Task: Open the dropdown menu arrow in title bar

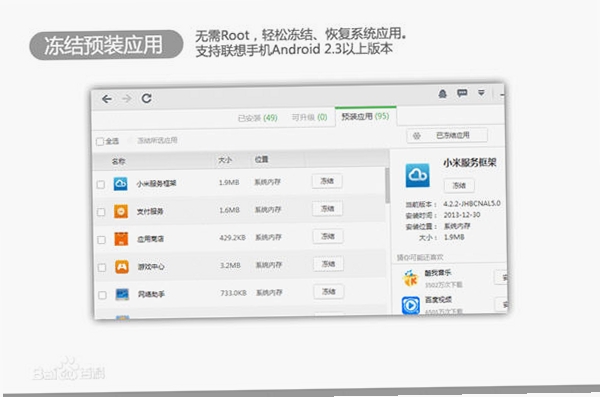Action: pos(481,93)
